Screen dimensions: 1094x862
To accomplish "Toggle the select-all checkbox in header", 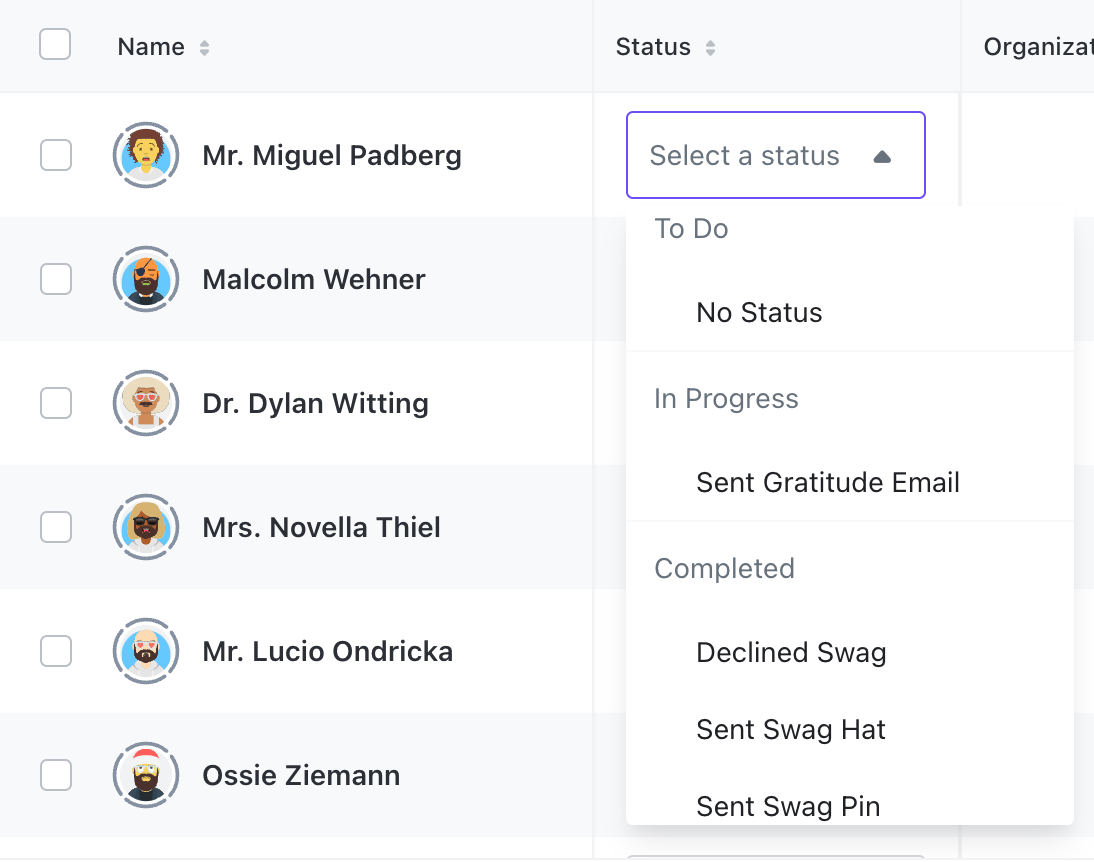I will pyautogui.click(x=55, y=44).
